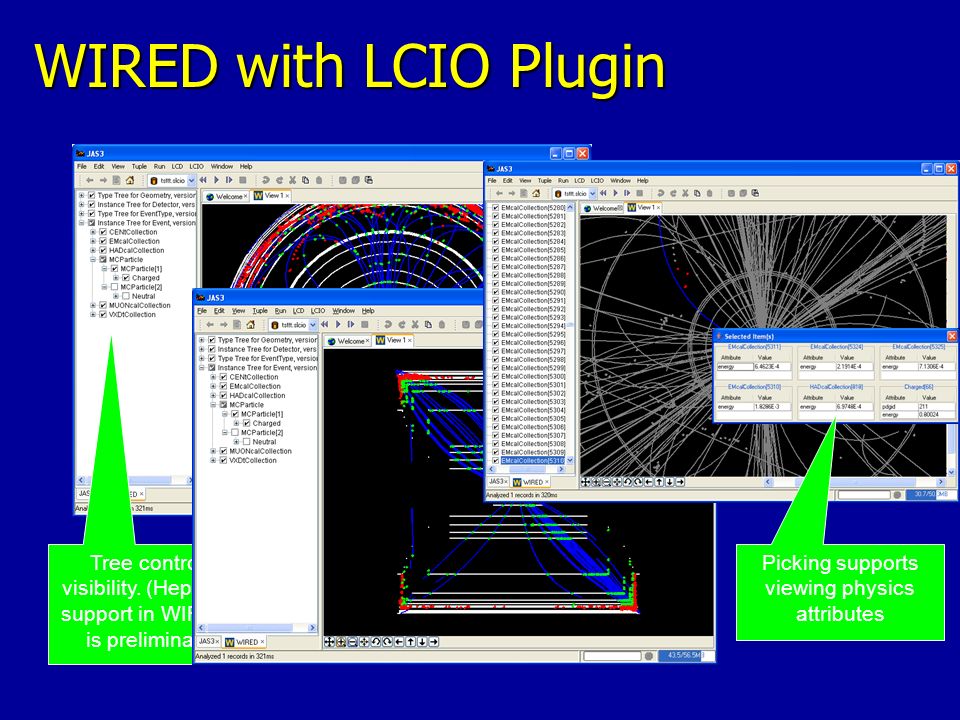Click pan-up arrow below middle window view

[411, 642]
